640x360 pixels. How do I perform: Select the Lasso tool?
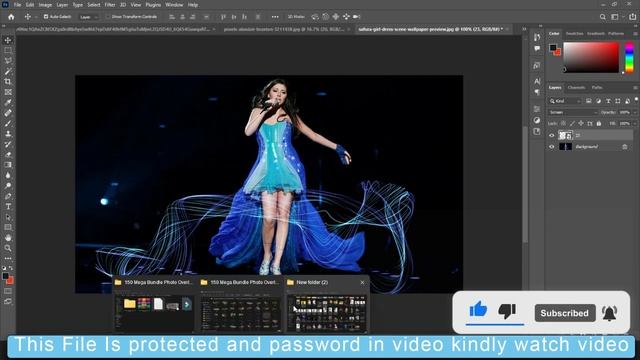click(x=8, y=61)
